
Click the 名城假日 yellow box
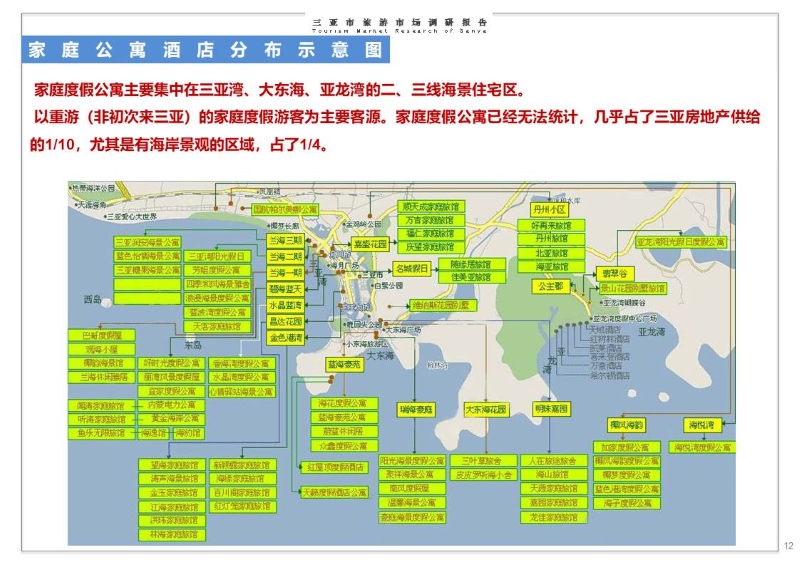click(x=409, y=268)
